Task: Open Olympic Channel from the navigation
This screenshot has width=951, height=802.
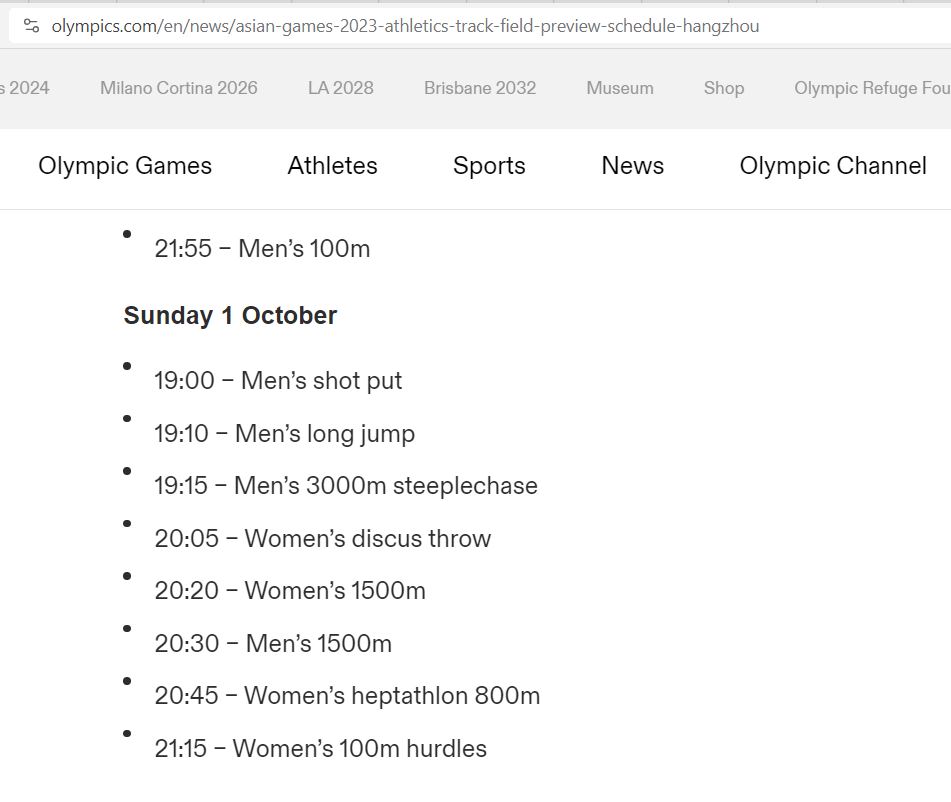Action: click(x=833, y=166)
